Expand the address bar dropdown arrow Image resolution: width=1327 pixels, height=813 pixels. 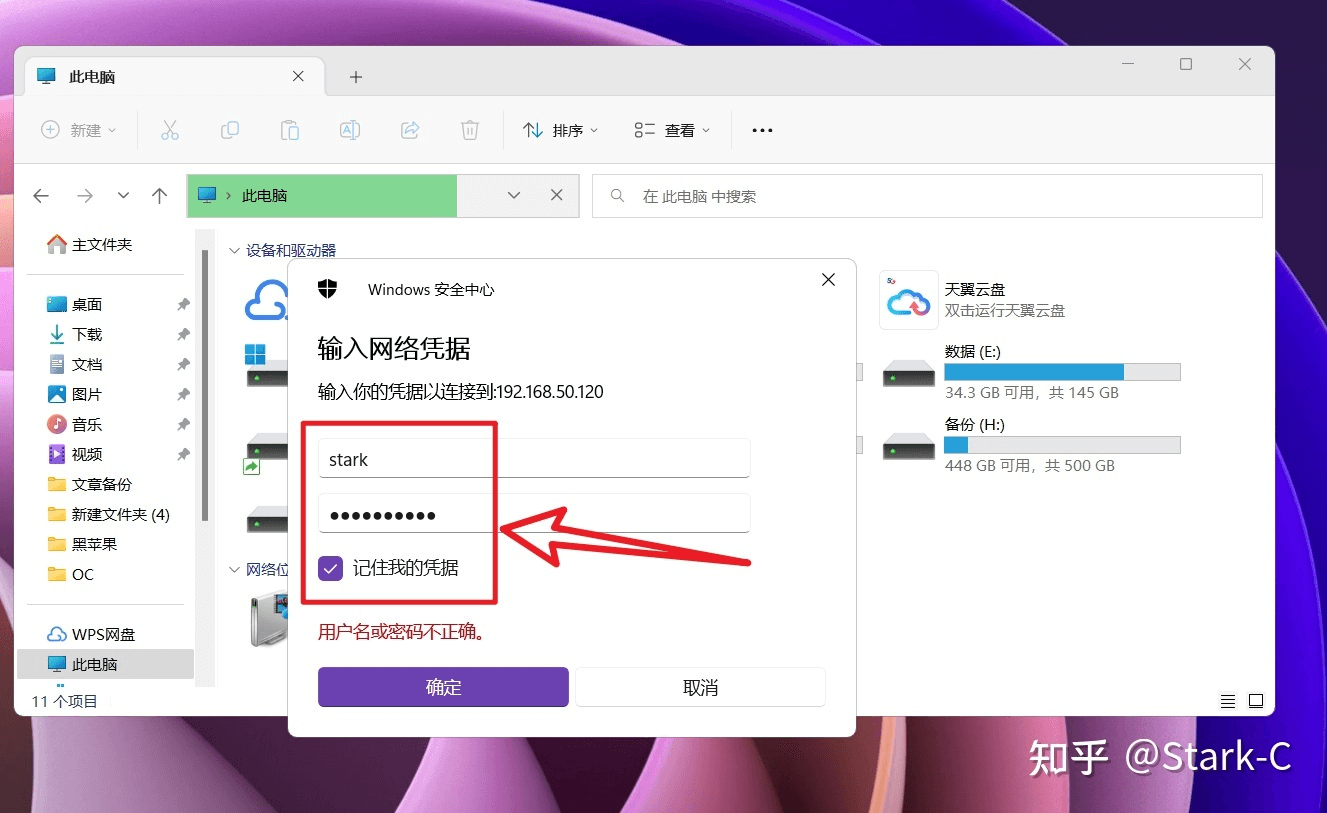point(514,196)
